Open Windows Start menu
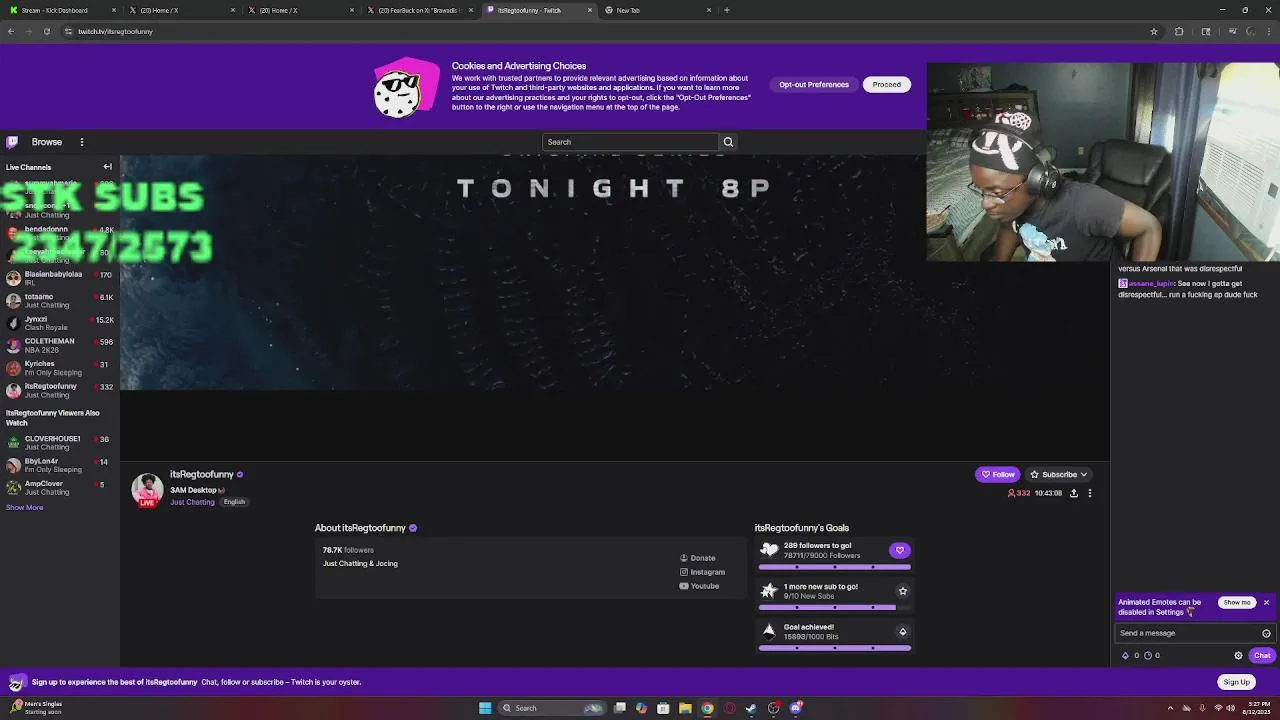The width and height of the screenshot is (1280, 720). (x=485, y=708)
